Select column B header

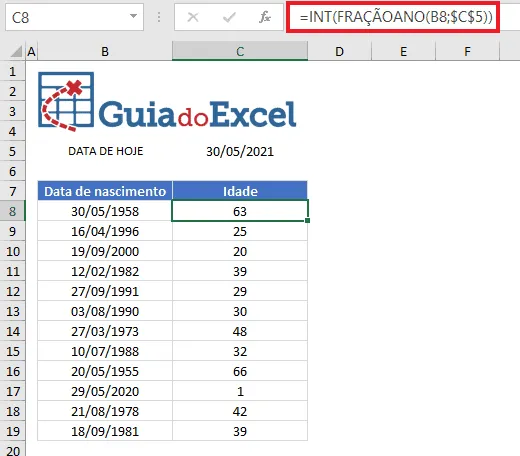[105, 51]
